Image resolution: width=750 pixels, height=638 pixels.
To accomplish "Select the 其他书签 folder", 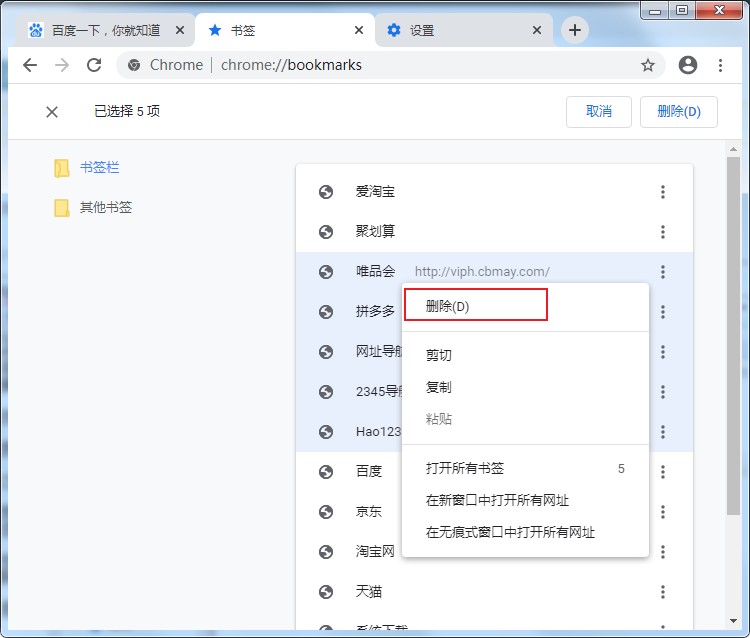I will (x=106, y=207).
